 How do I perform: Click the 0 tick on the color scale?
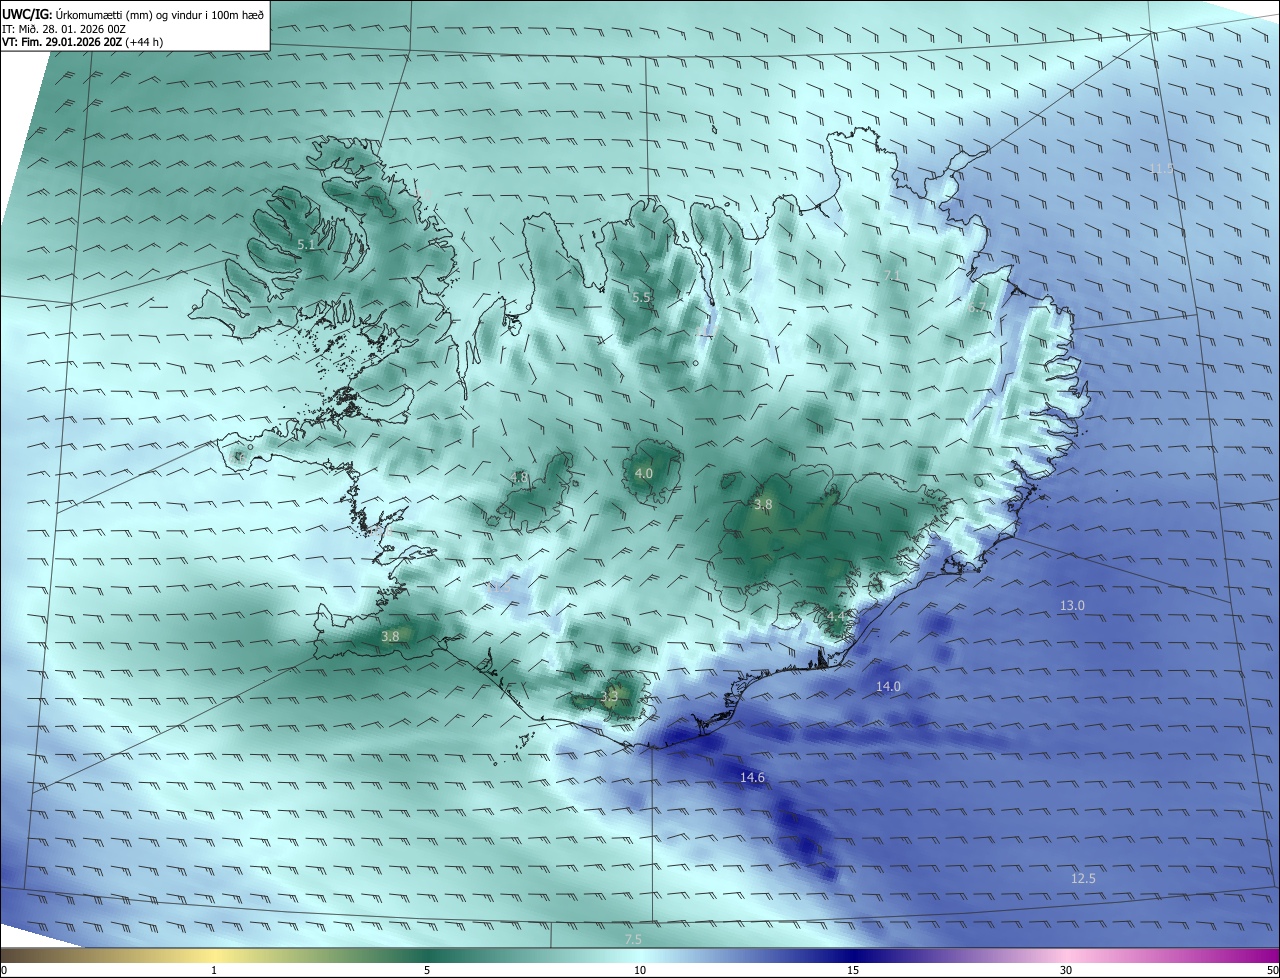[x=4, y=970]
